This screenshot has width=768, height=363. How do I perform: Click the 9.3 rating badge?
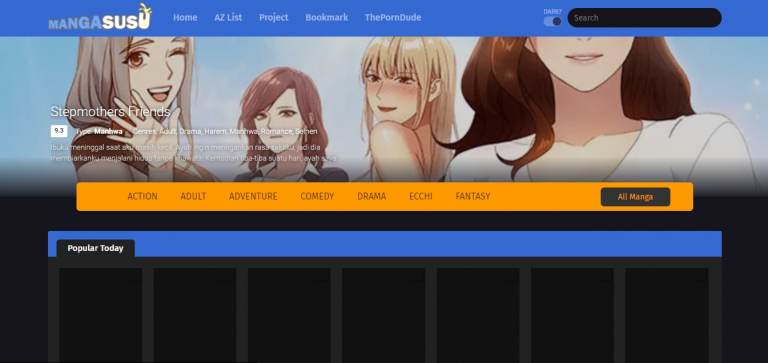(x=59, y=131)
